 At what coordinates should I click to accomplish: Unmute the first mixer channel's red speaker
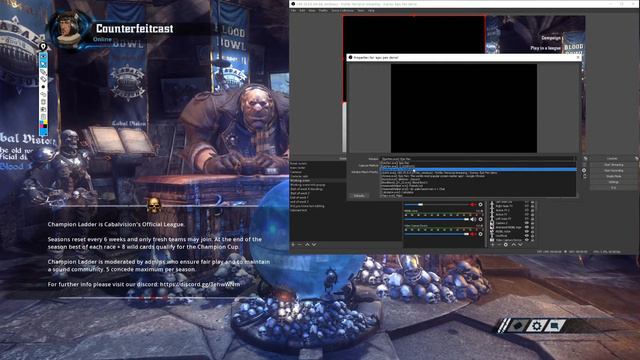coord(473,204)
